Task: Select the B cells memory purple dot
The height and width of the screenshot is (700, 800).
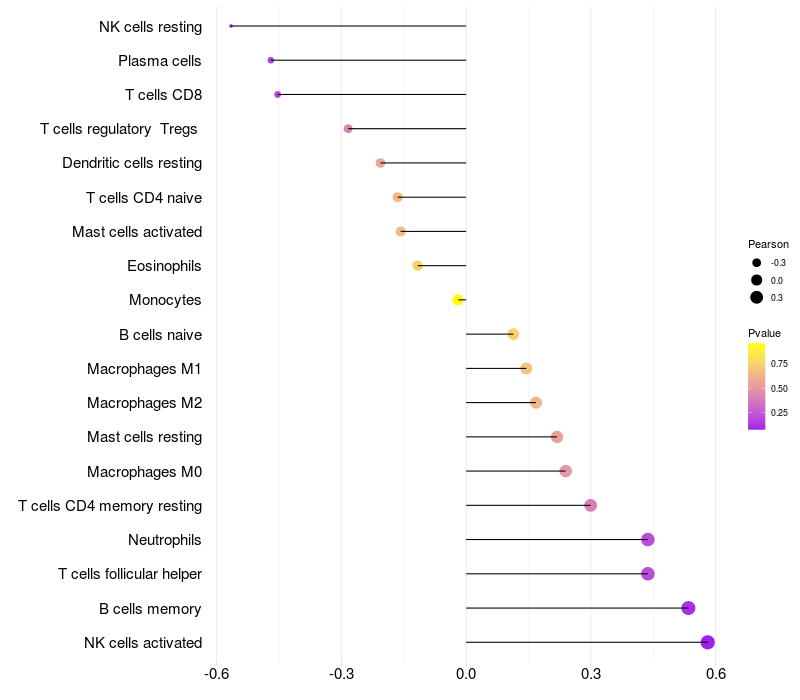Action: [x=688, y=608]
